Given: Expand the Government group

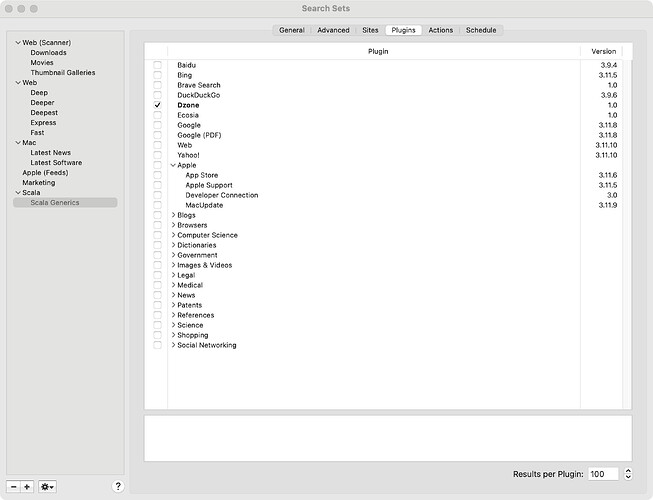Looking at the screenshot, I should (173, 255).
